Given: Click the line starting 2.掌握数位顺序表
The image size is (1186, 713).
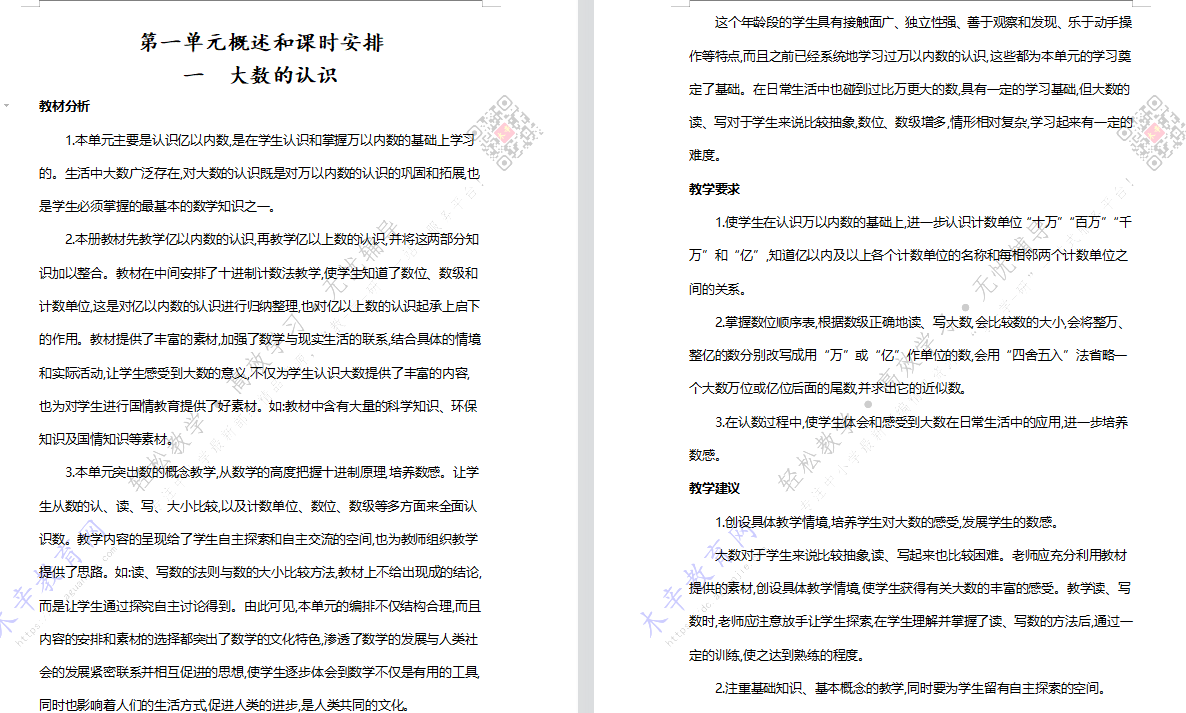Looking at the screenshot, I should tap(920, 322).
